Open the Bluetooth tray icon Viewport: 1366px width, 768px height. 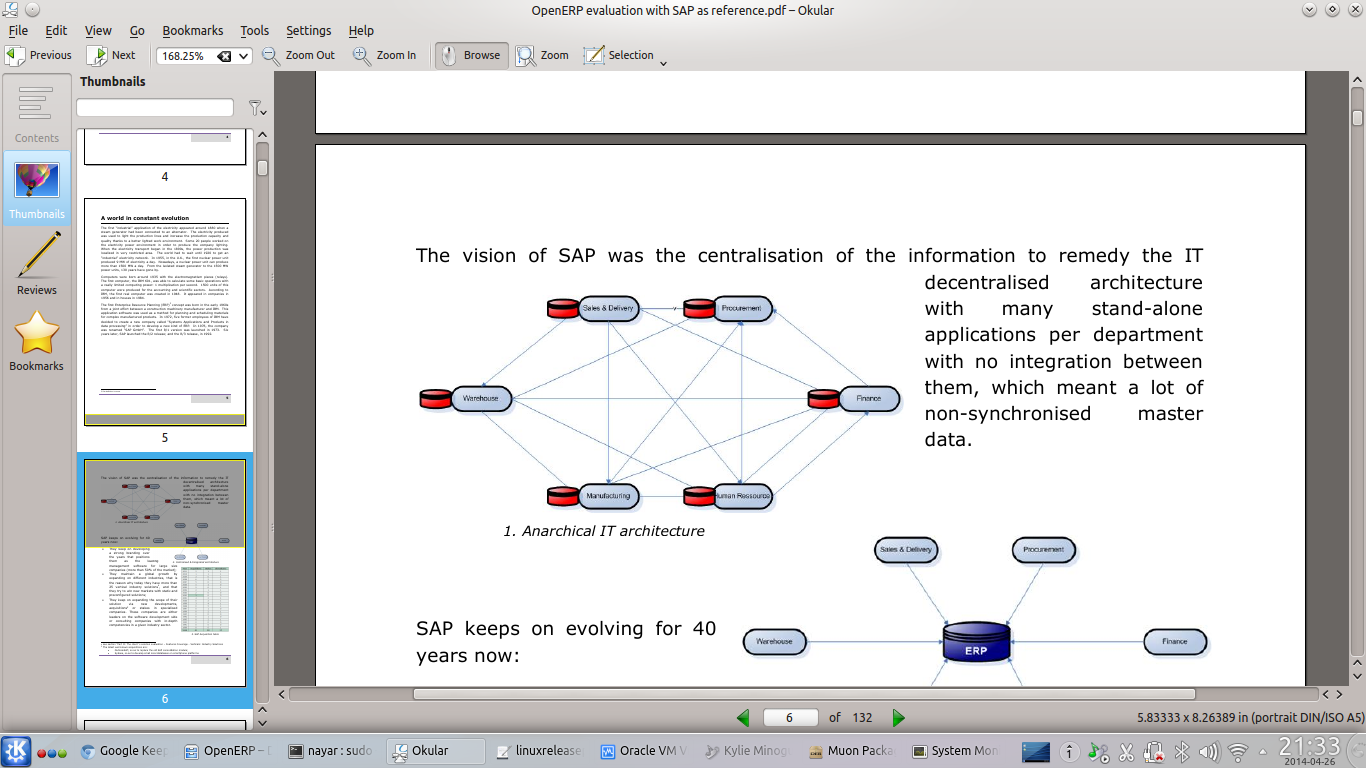click(1181, 752)
